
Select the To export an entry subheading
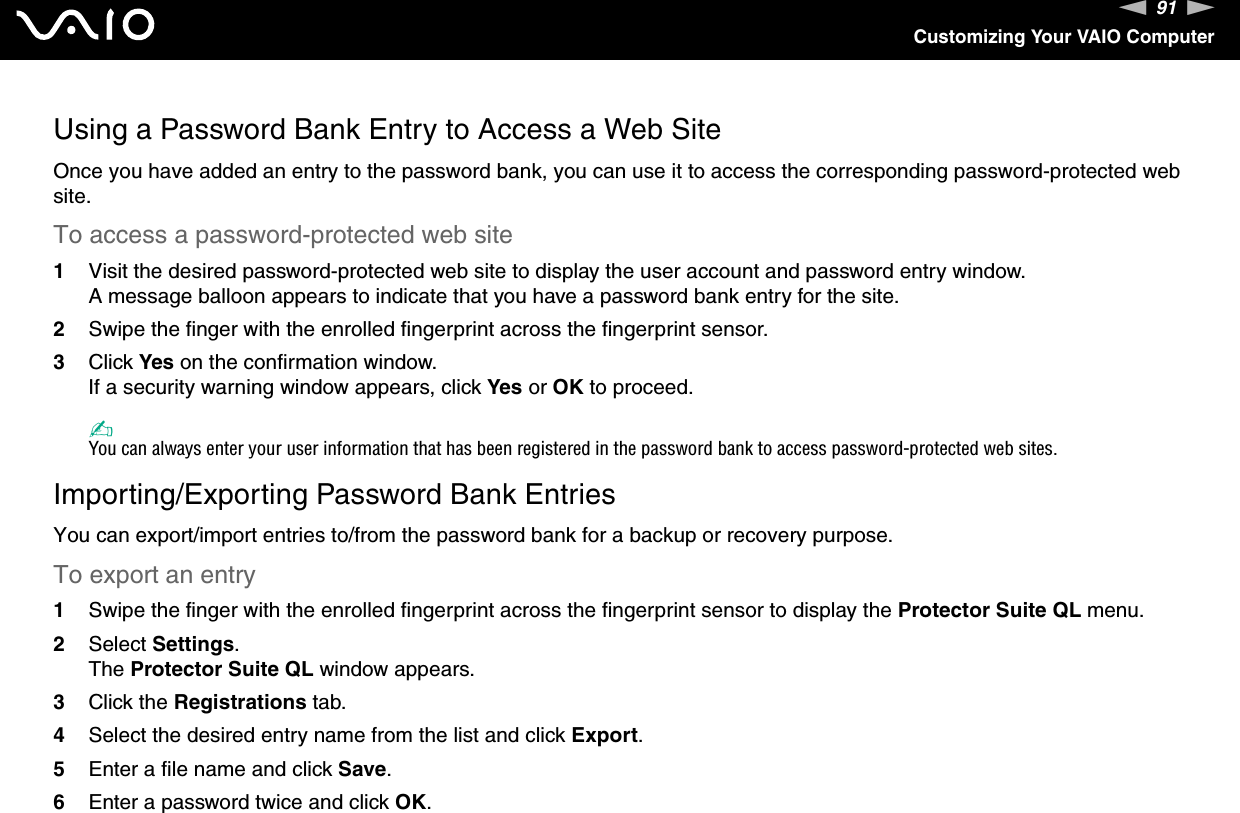click(x=155, y=575)
